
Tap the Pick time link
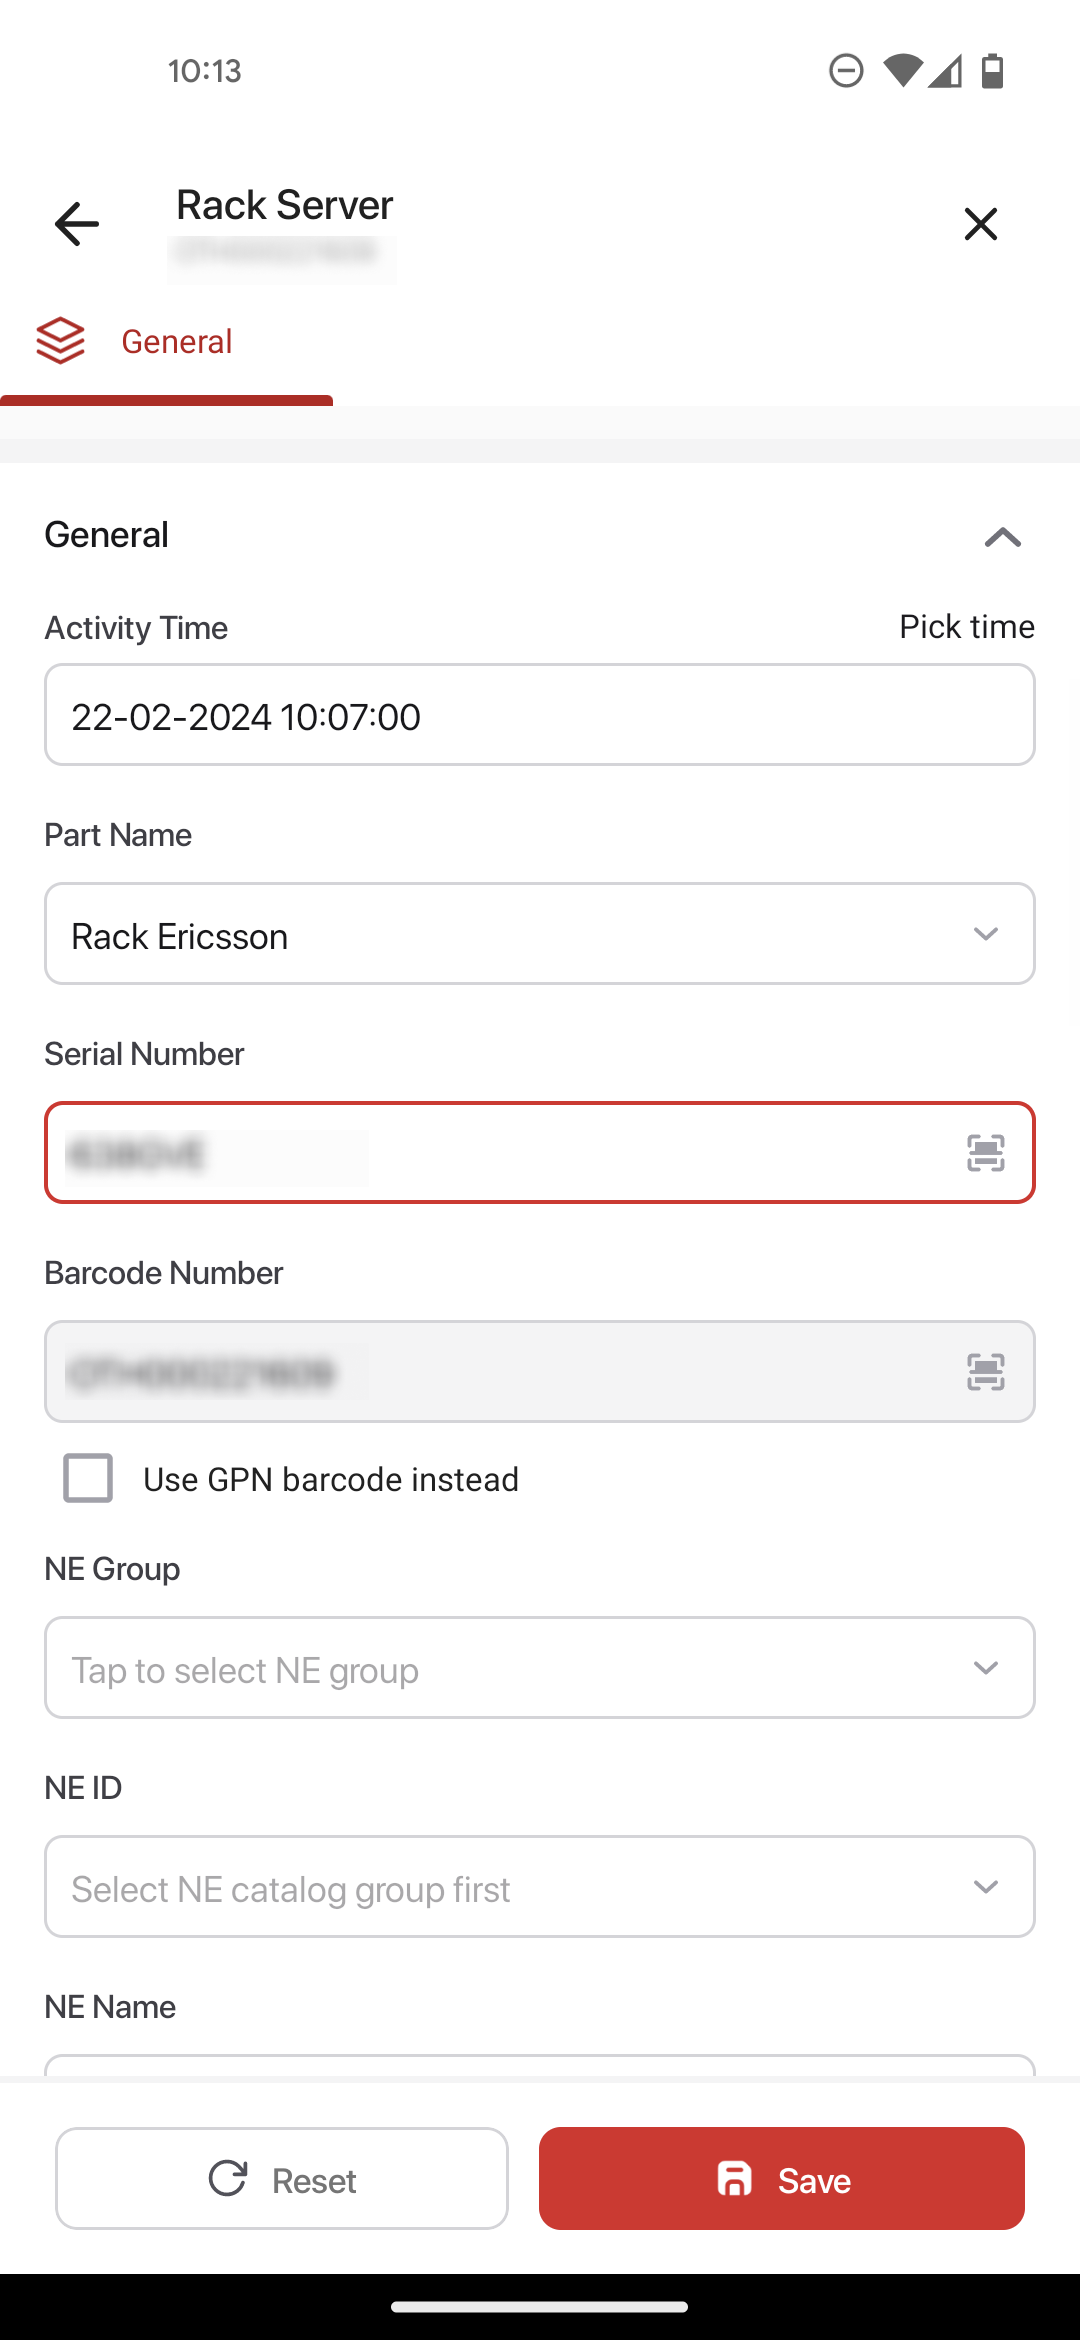[967, 627]
